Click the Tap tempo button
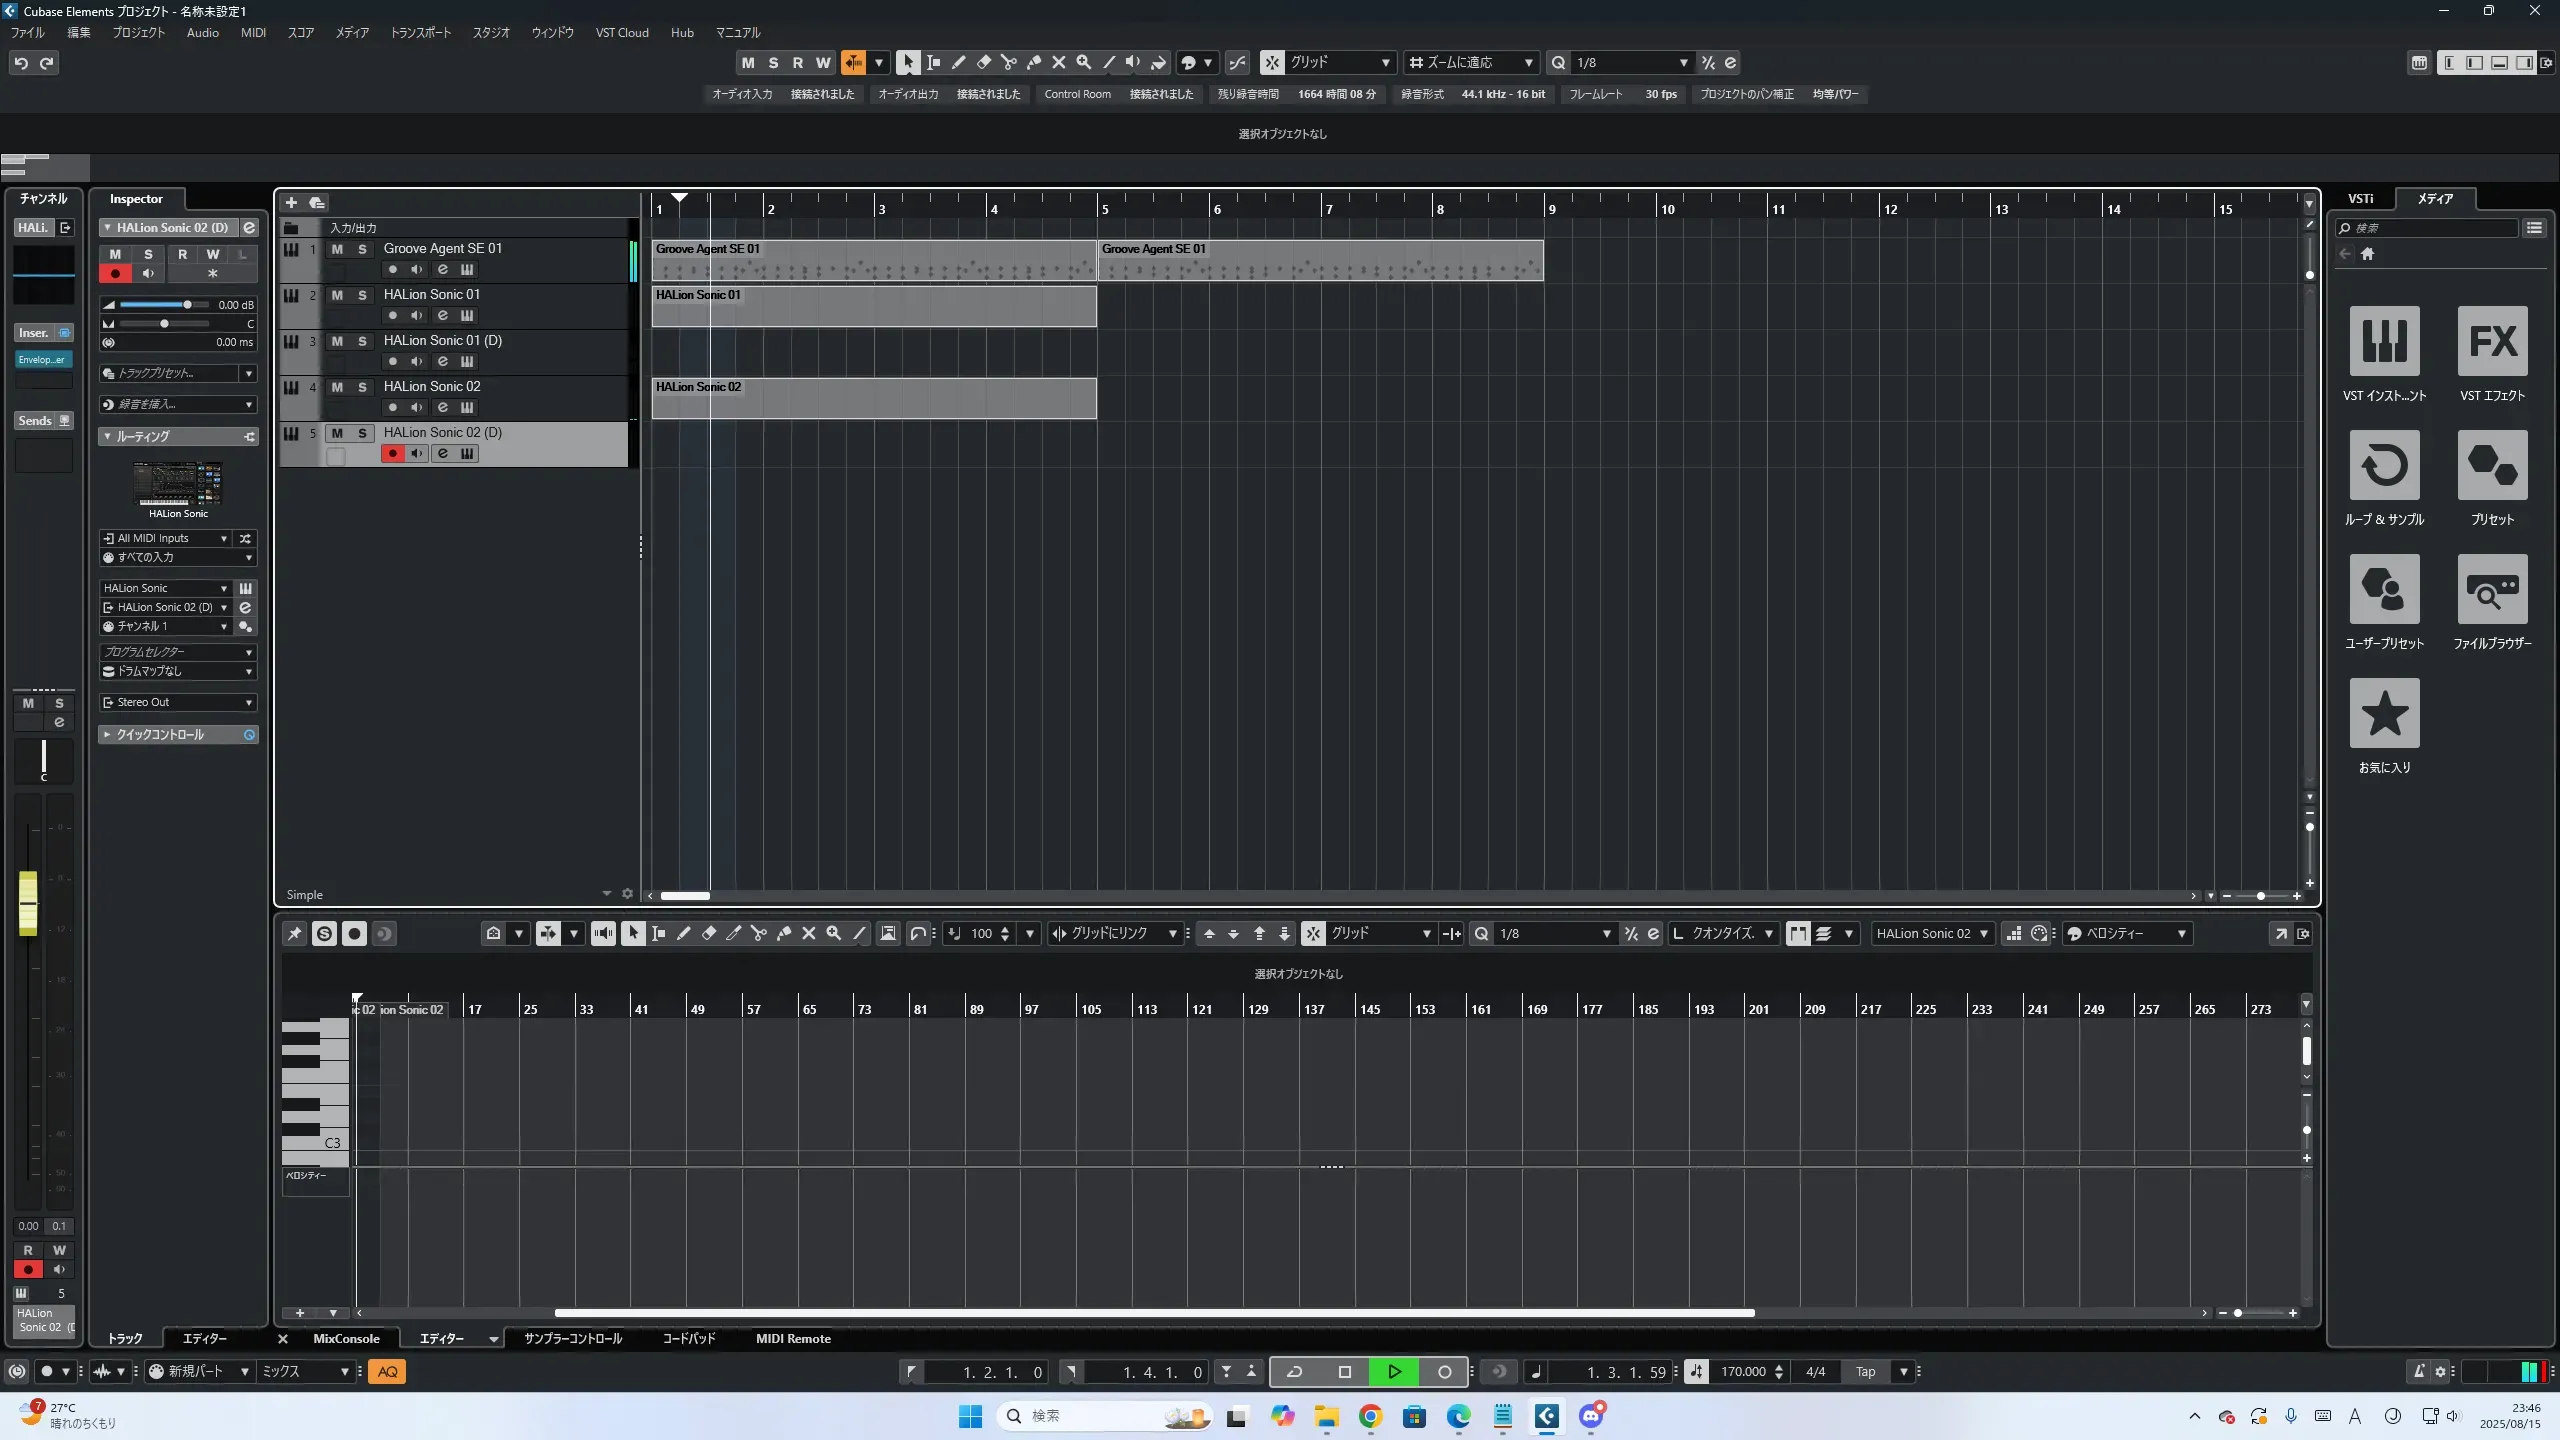The image size is (2560, 1440). click(x=1865, y=1371)
